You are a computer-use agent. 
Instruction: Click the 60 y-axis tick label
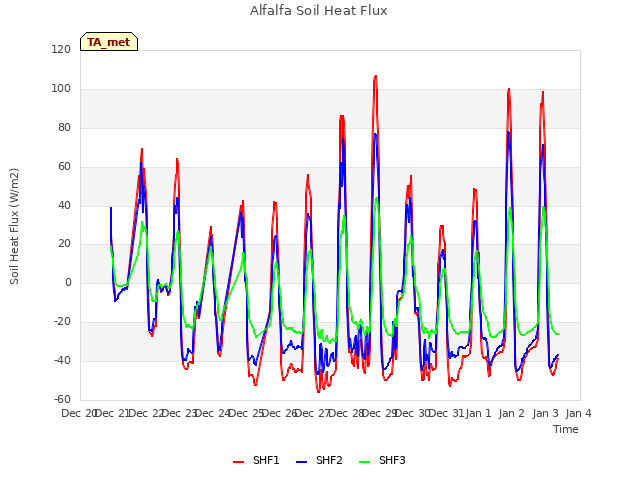[x=64, y=167]
